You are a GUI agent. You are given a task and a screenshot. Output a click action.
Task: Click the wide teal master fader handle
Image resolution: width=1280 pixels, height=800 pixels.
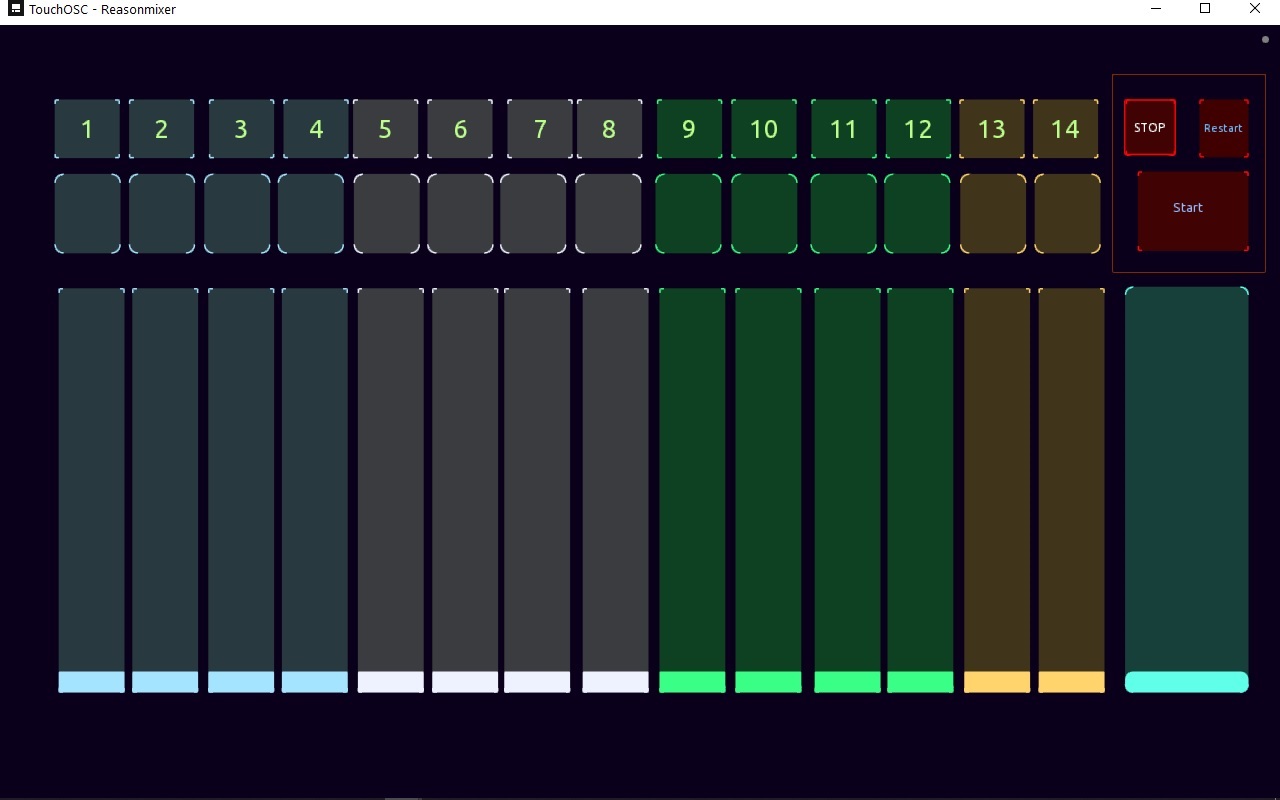click(x=1187, y=682)
